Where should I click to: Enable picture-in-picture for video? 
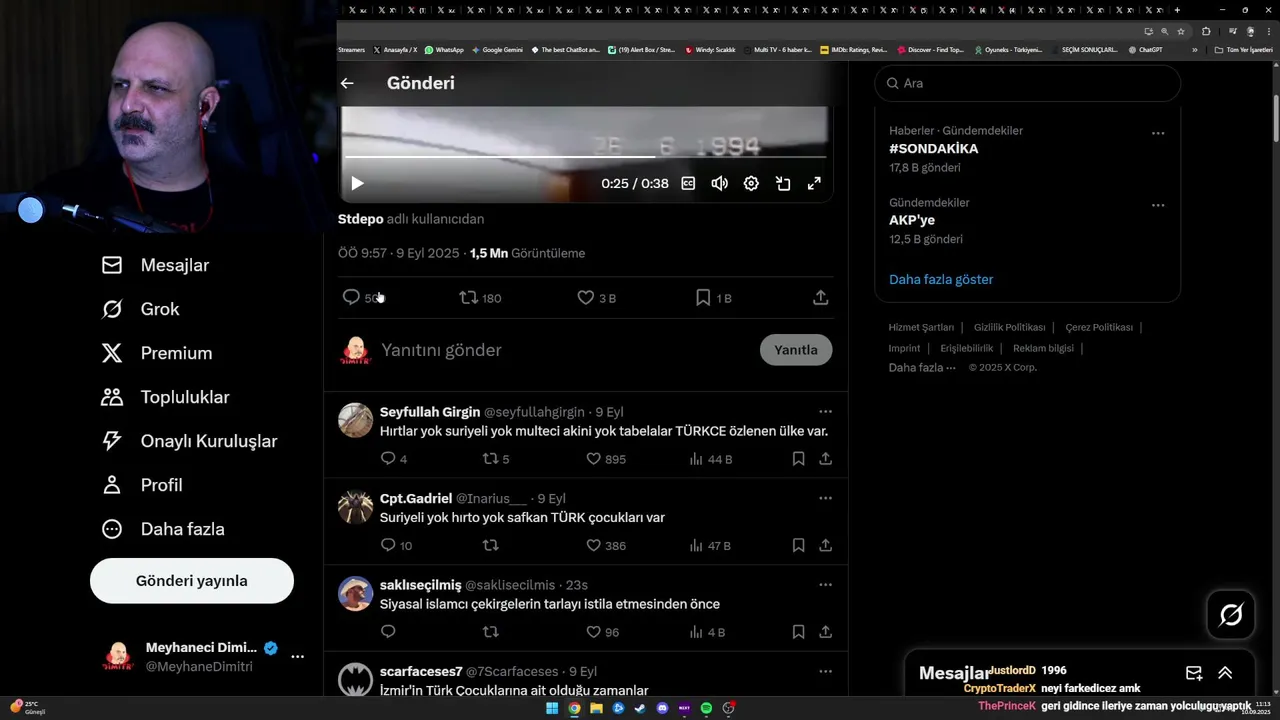[x=783, y=183]
